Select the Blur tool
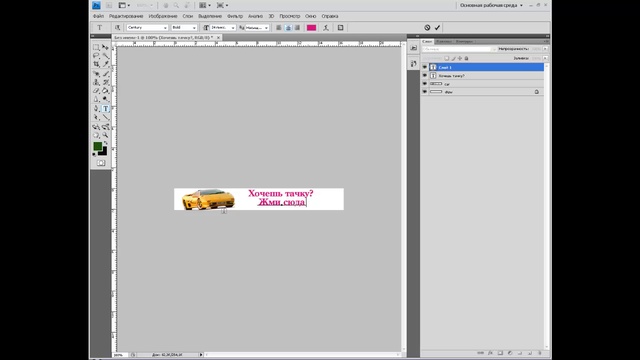640x360 pixels. coord(96,99)
